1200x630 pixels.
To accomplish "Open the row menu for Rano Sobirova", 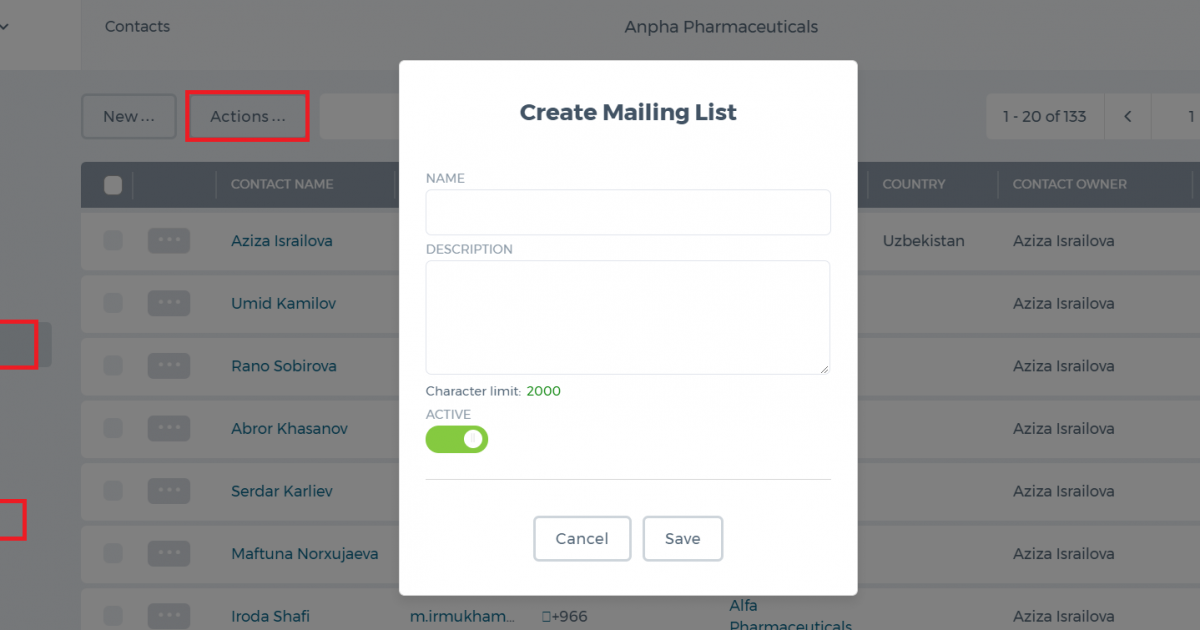I will tap(168, 366).
